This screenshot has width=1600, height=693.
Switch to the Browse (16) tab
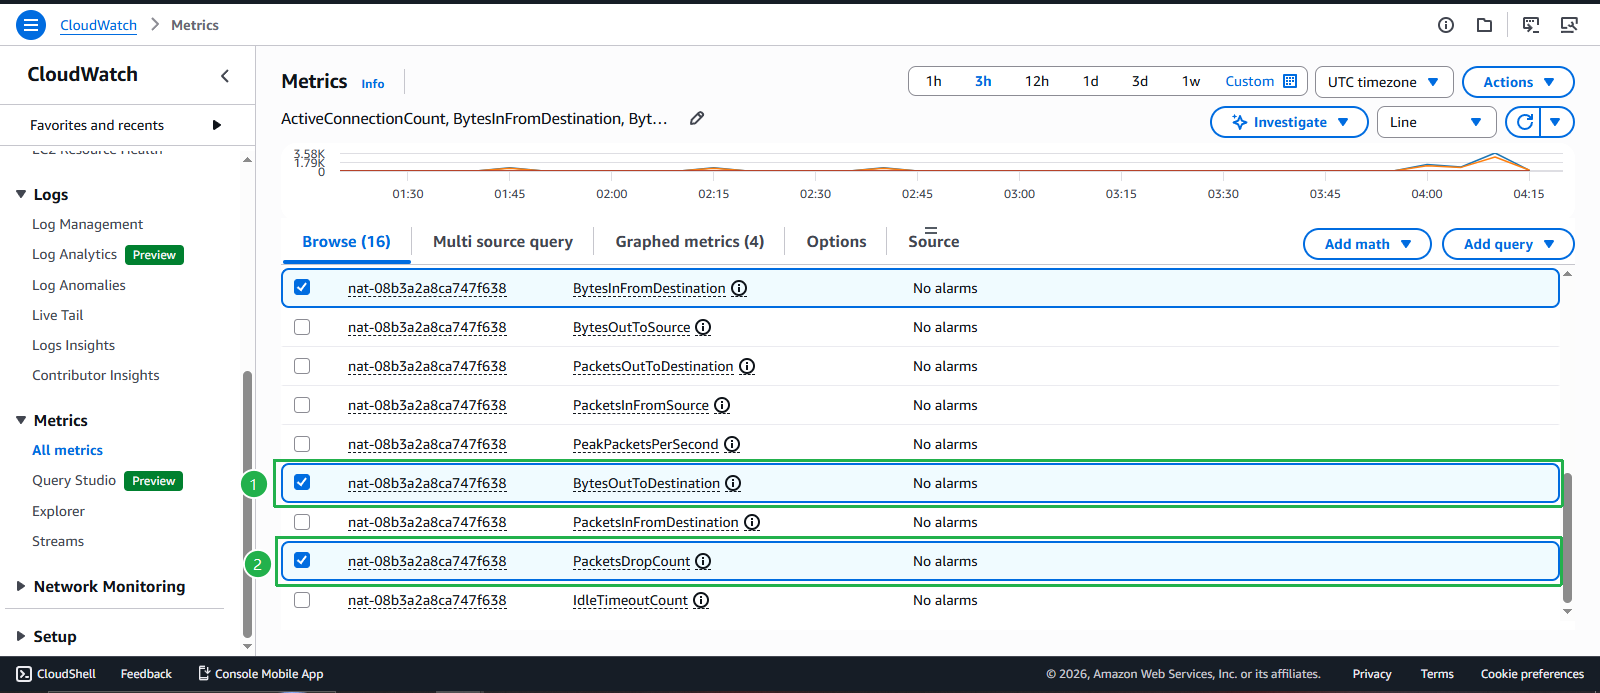[x=346, y=242]
